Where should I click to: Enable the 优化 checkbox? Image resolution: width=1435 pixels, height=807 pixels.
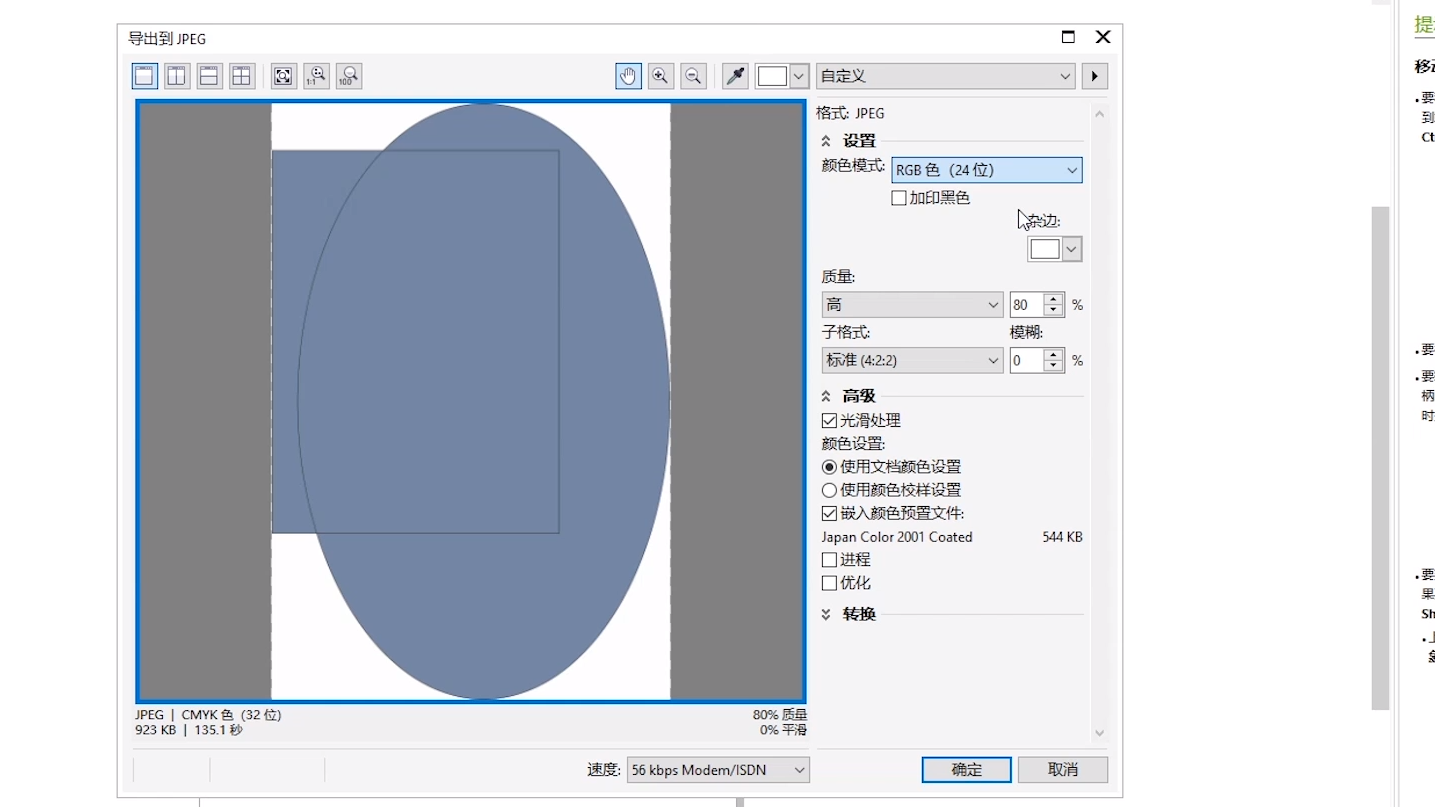tap(829, 583)
